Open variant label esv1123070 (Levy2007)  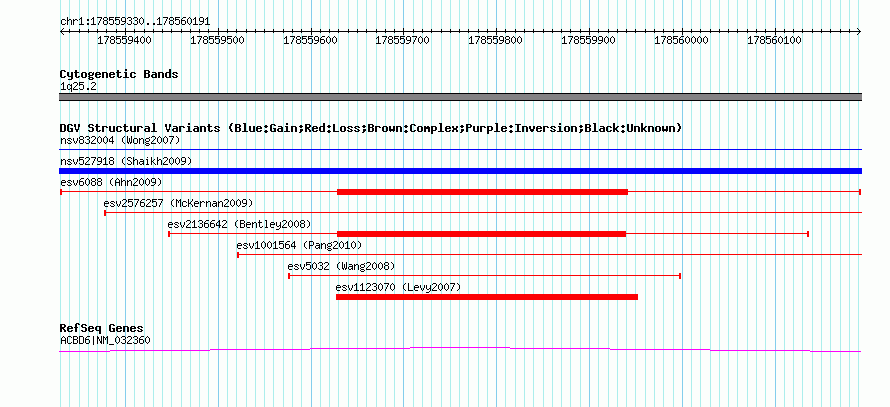point(398,287)
